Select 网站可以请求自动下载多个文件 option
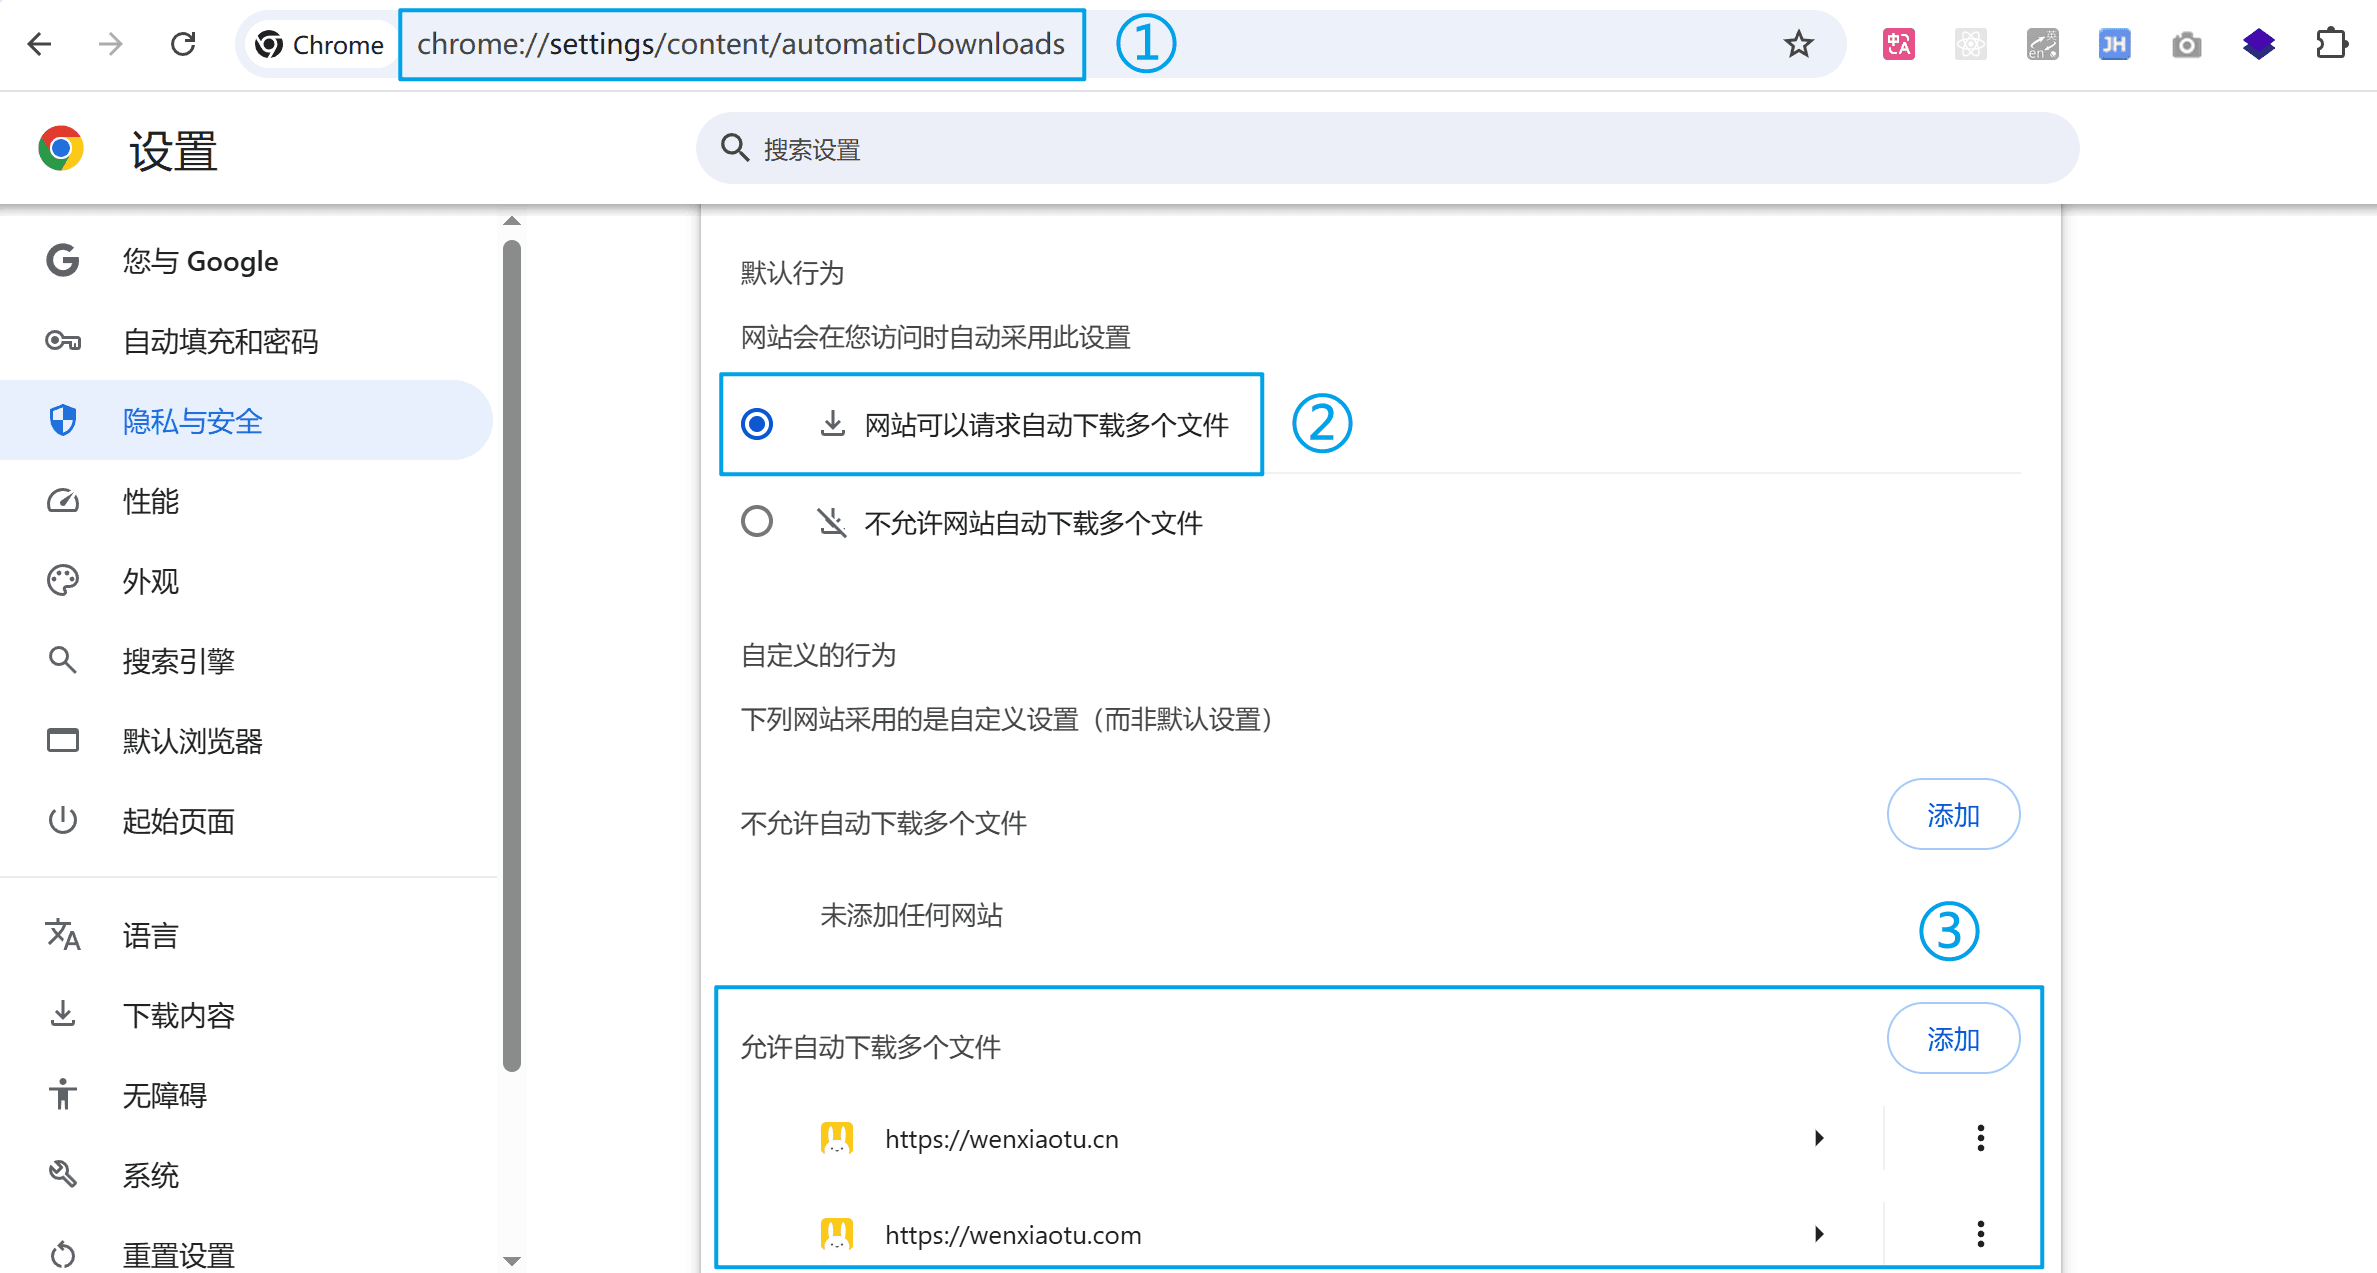Image resolution: width=2377 pixels, height=1273 pixels. coord(757,424)
